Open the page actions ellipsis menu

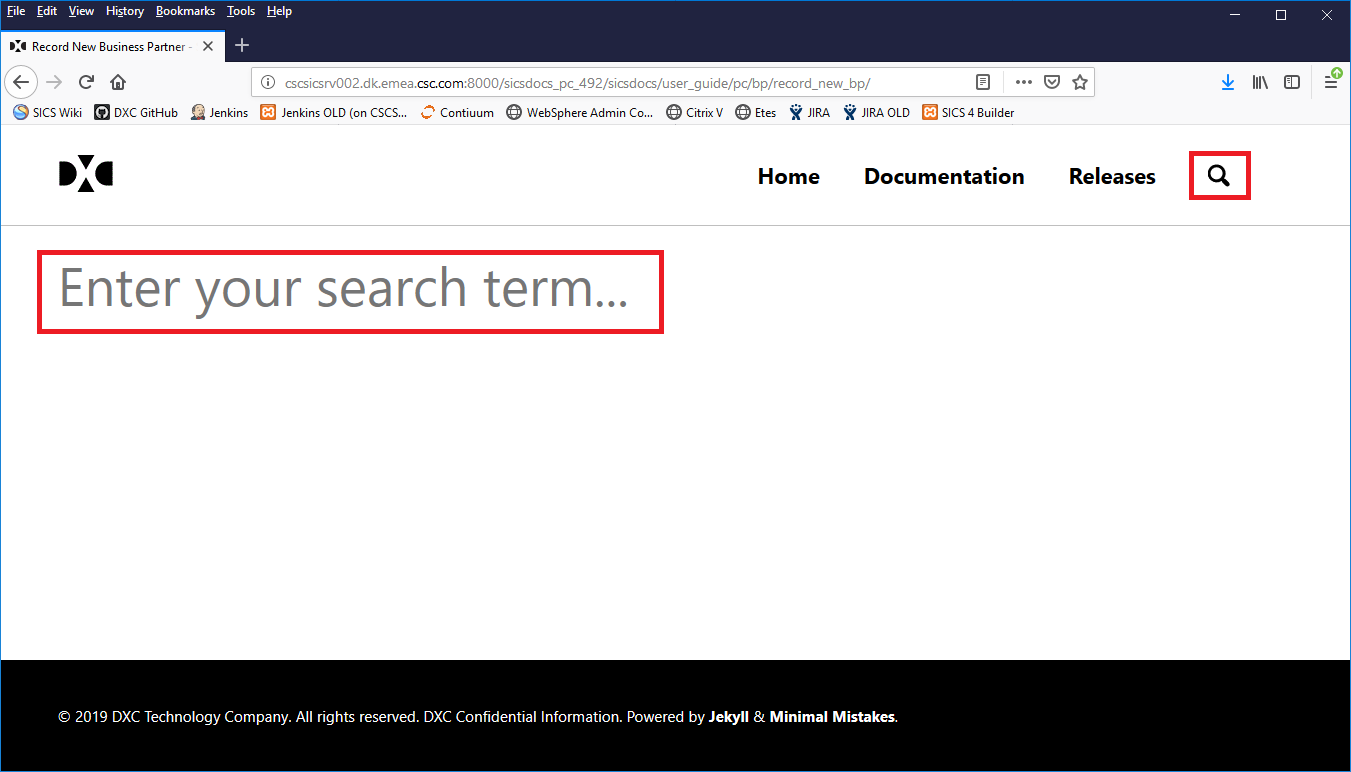[x=1023, y=82]
